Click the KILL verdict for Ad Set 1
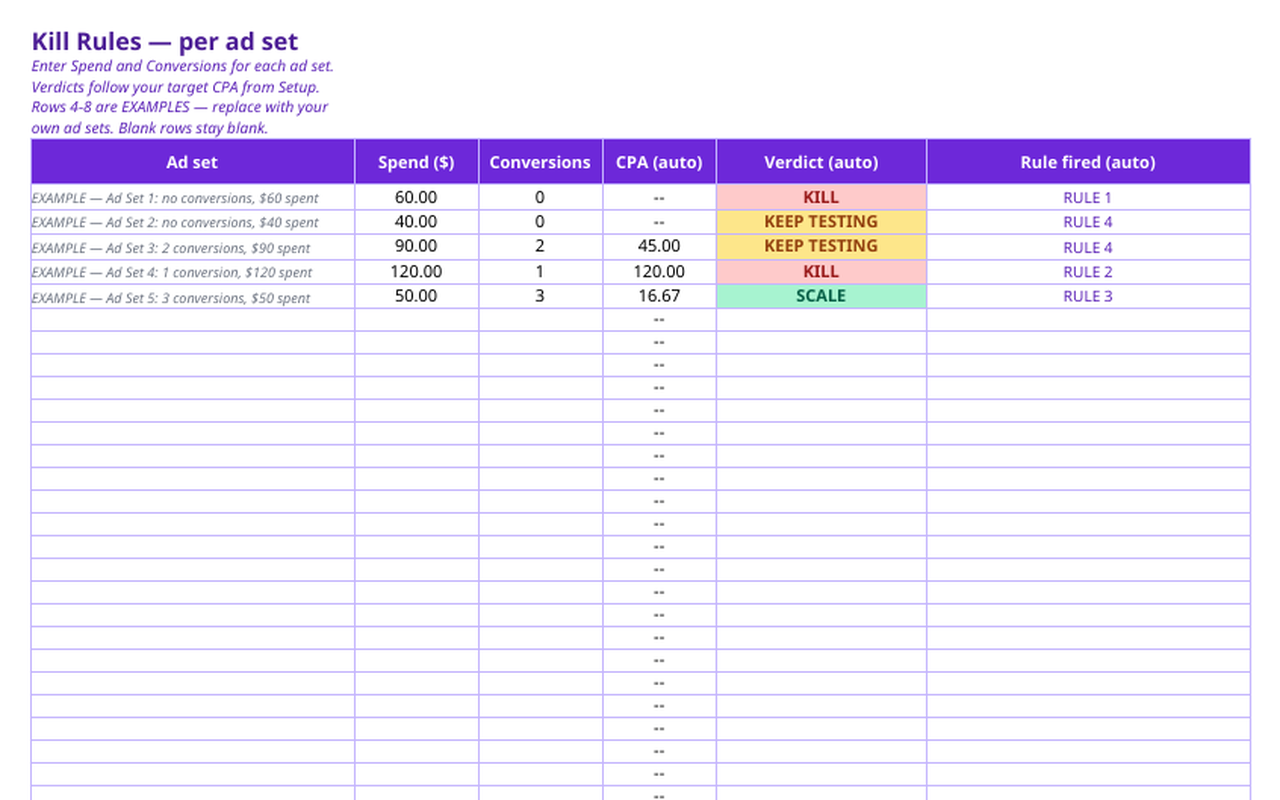Screen dimensions: 1280x800 (821, 198)
